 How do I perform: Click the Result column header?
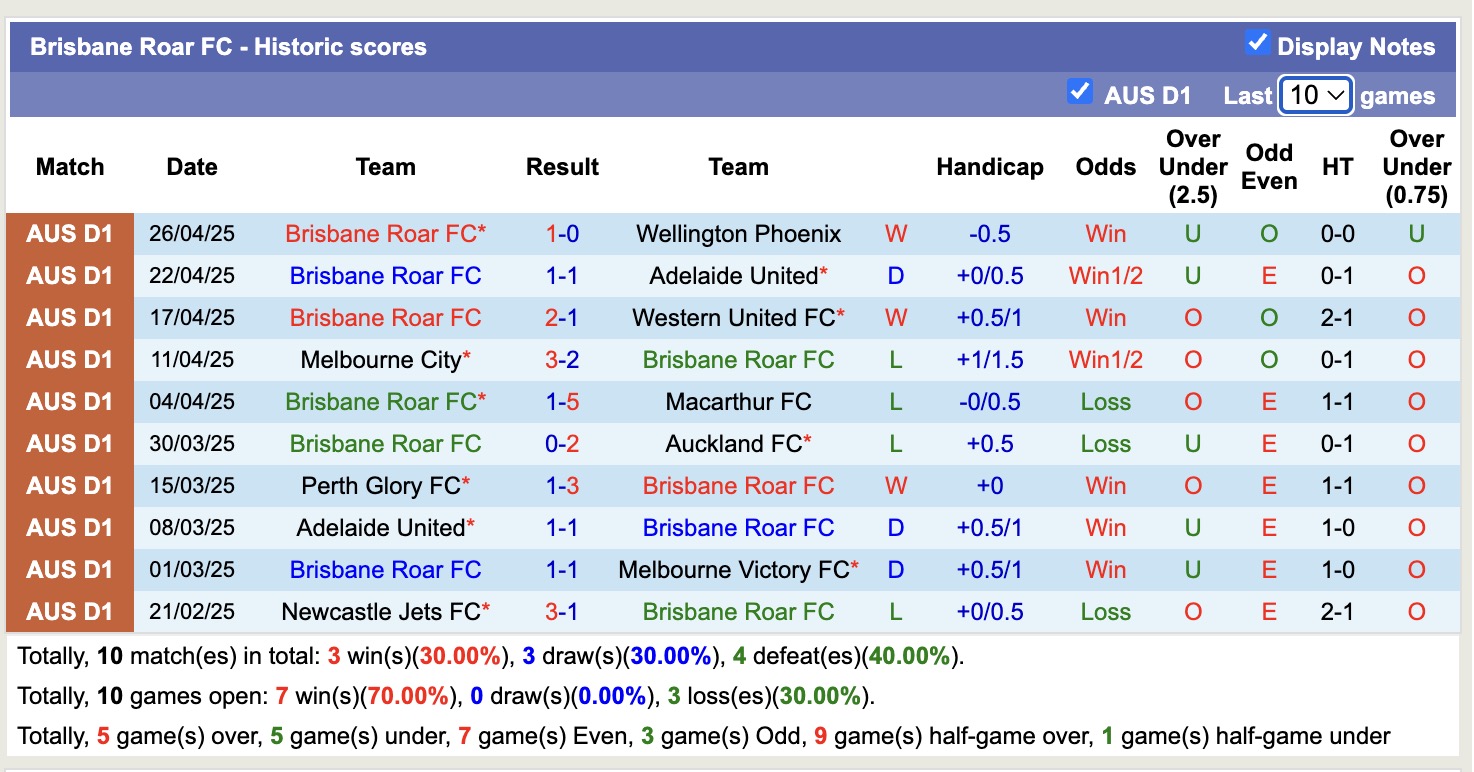(562, 167)
